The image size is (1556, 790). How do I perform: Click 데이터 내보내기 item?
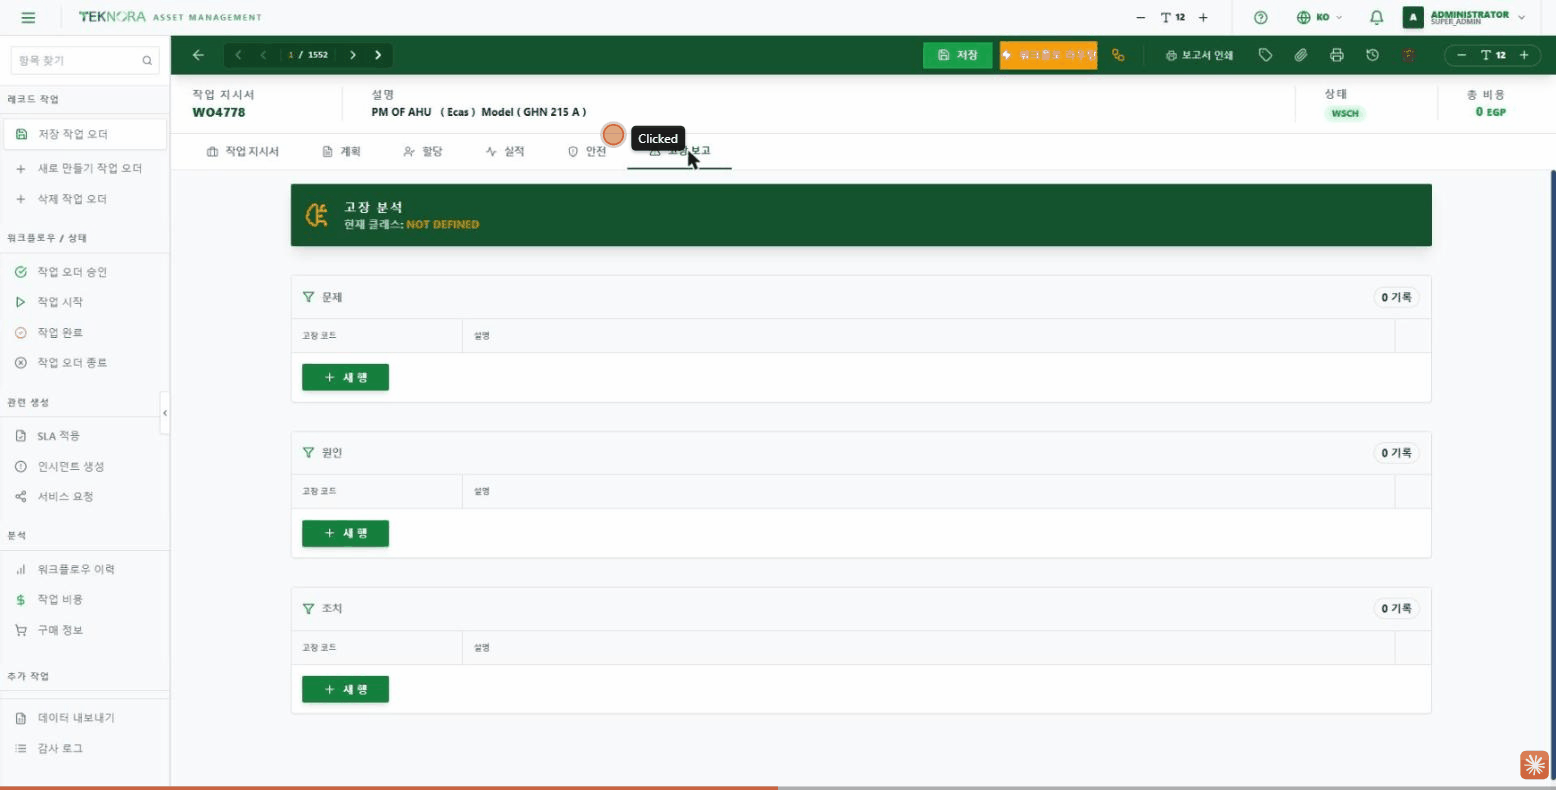click(85, 718)
